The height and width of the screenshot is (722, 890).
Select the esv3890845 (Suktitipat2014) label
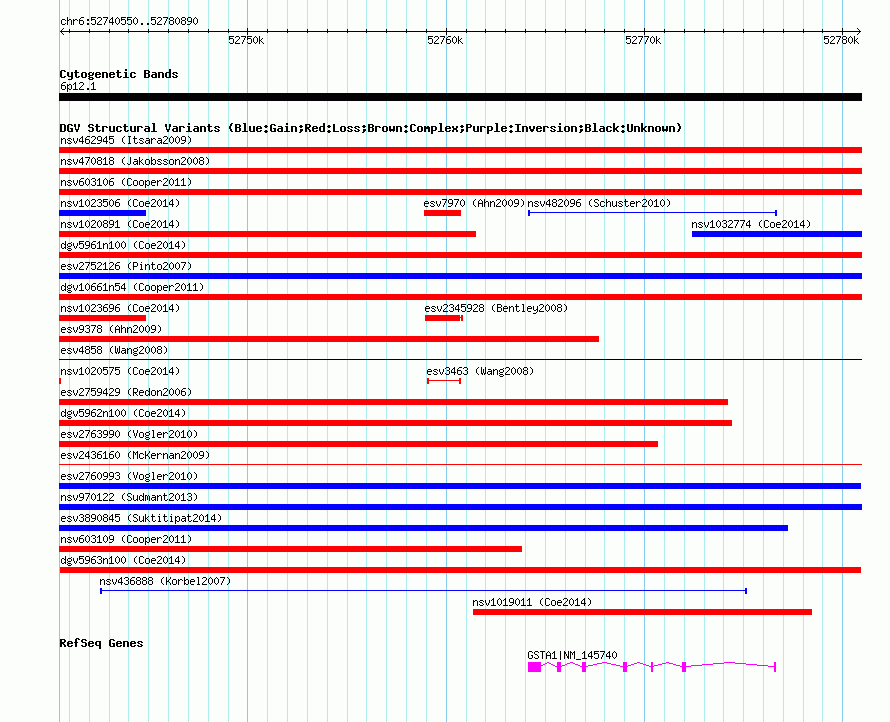point(141,518)
